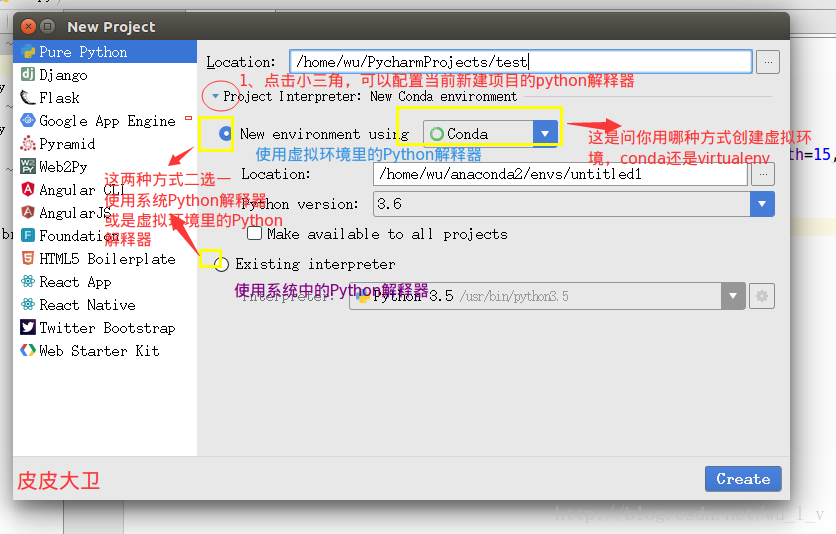Click the HTML5 Boilerplate label text
Screen dimensions: 836x534
[x=107, y=259]
